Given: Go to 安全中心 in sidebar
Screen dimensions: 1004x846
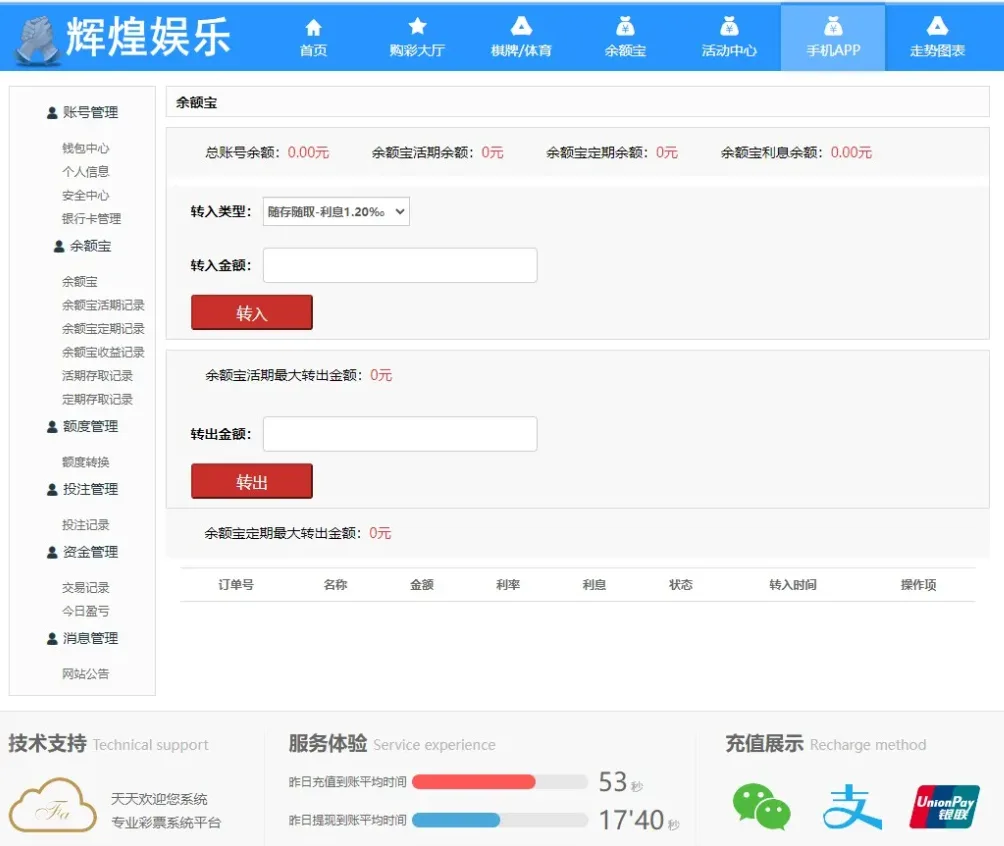Looking at the screenshot, I should [86, 195].
